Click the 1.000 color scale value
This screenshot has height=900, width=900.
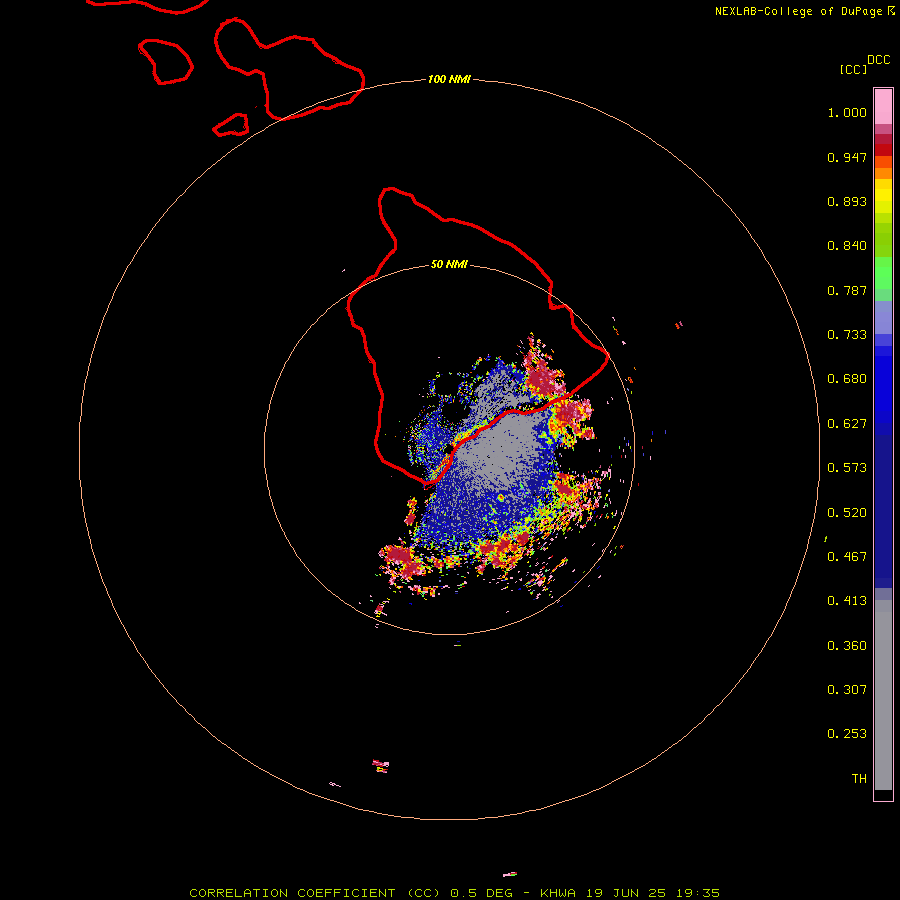coord(847,112)
